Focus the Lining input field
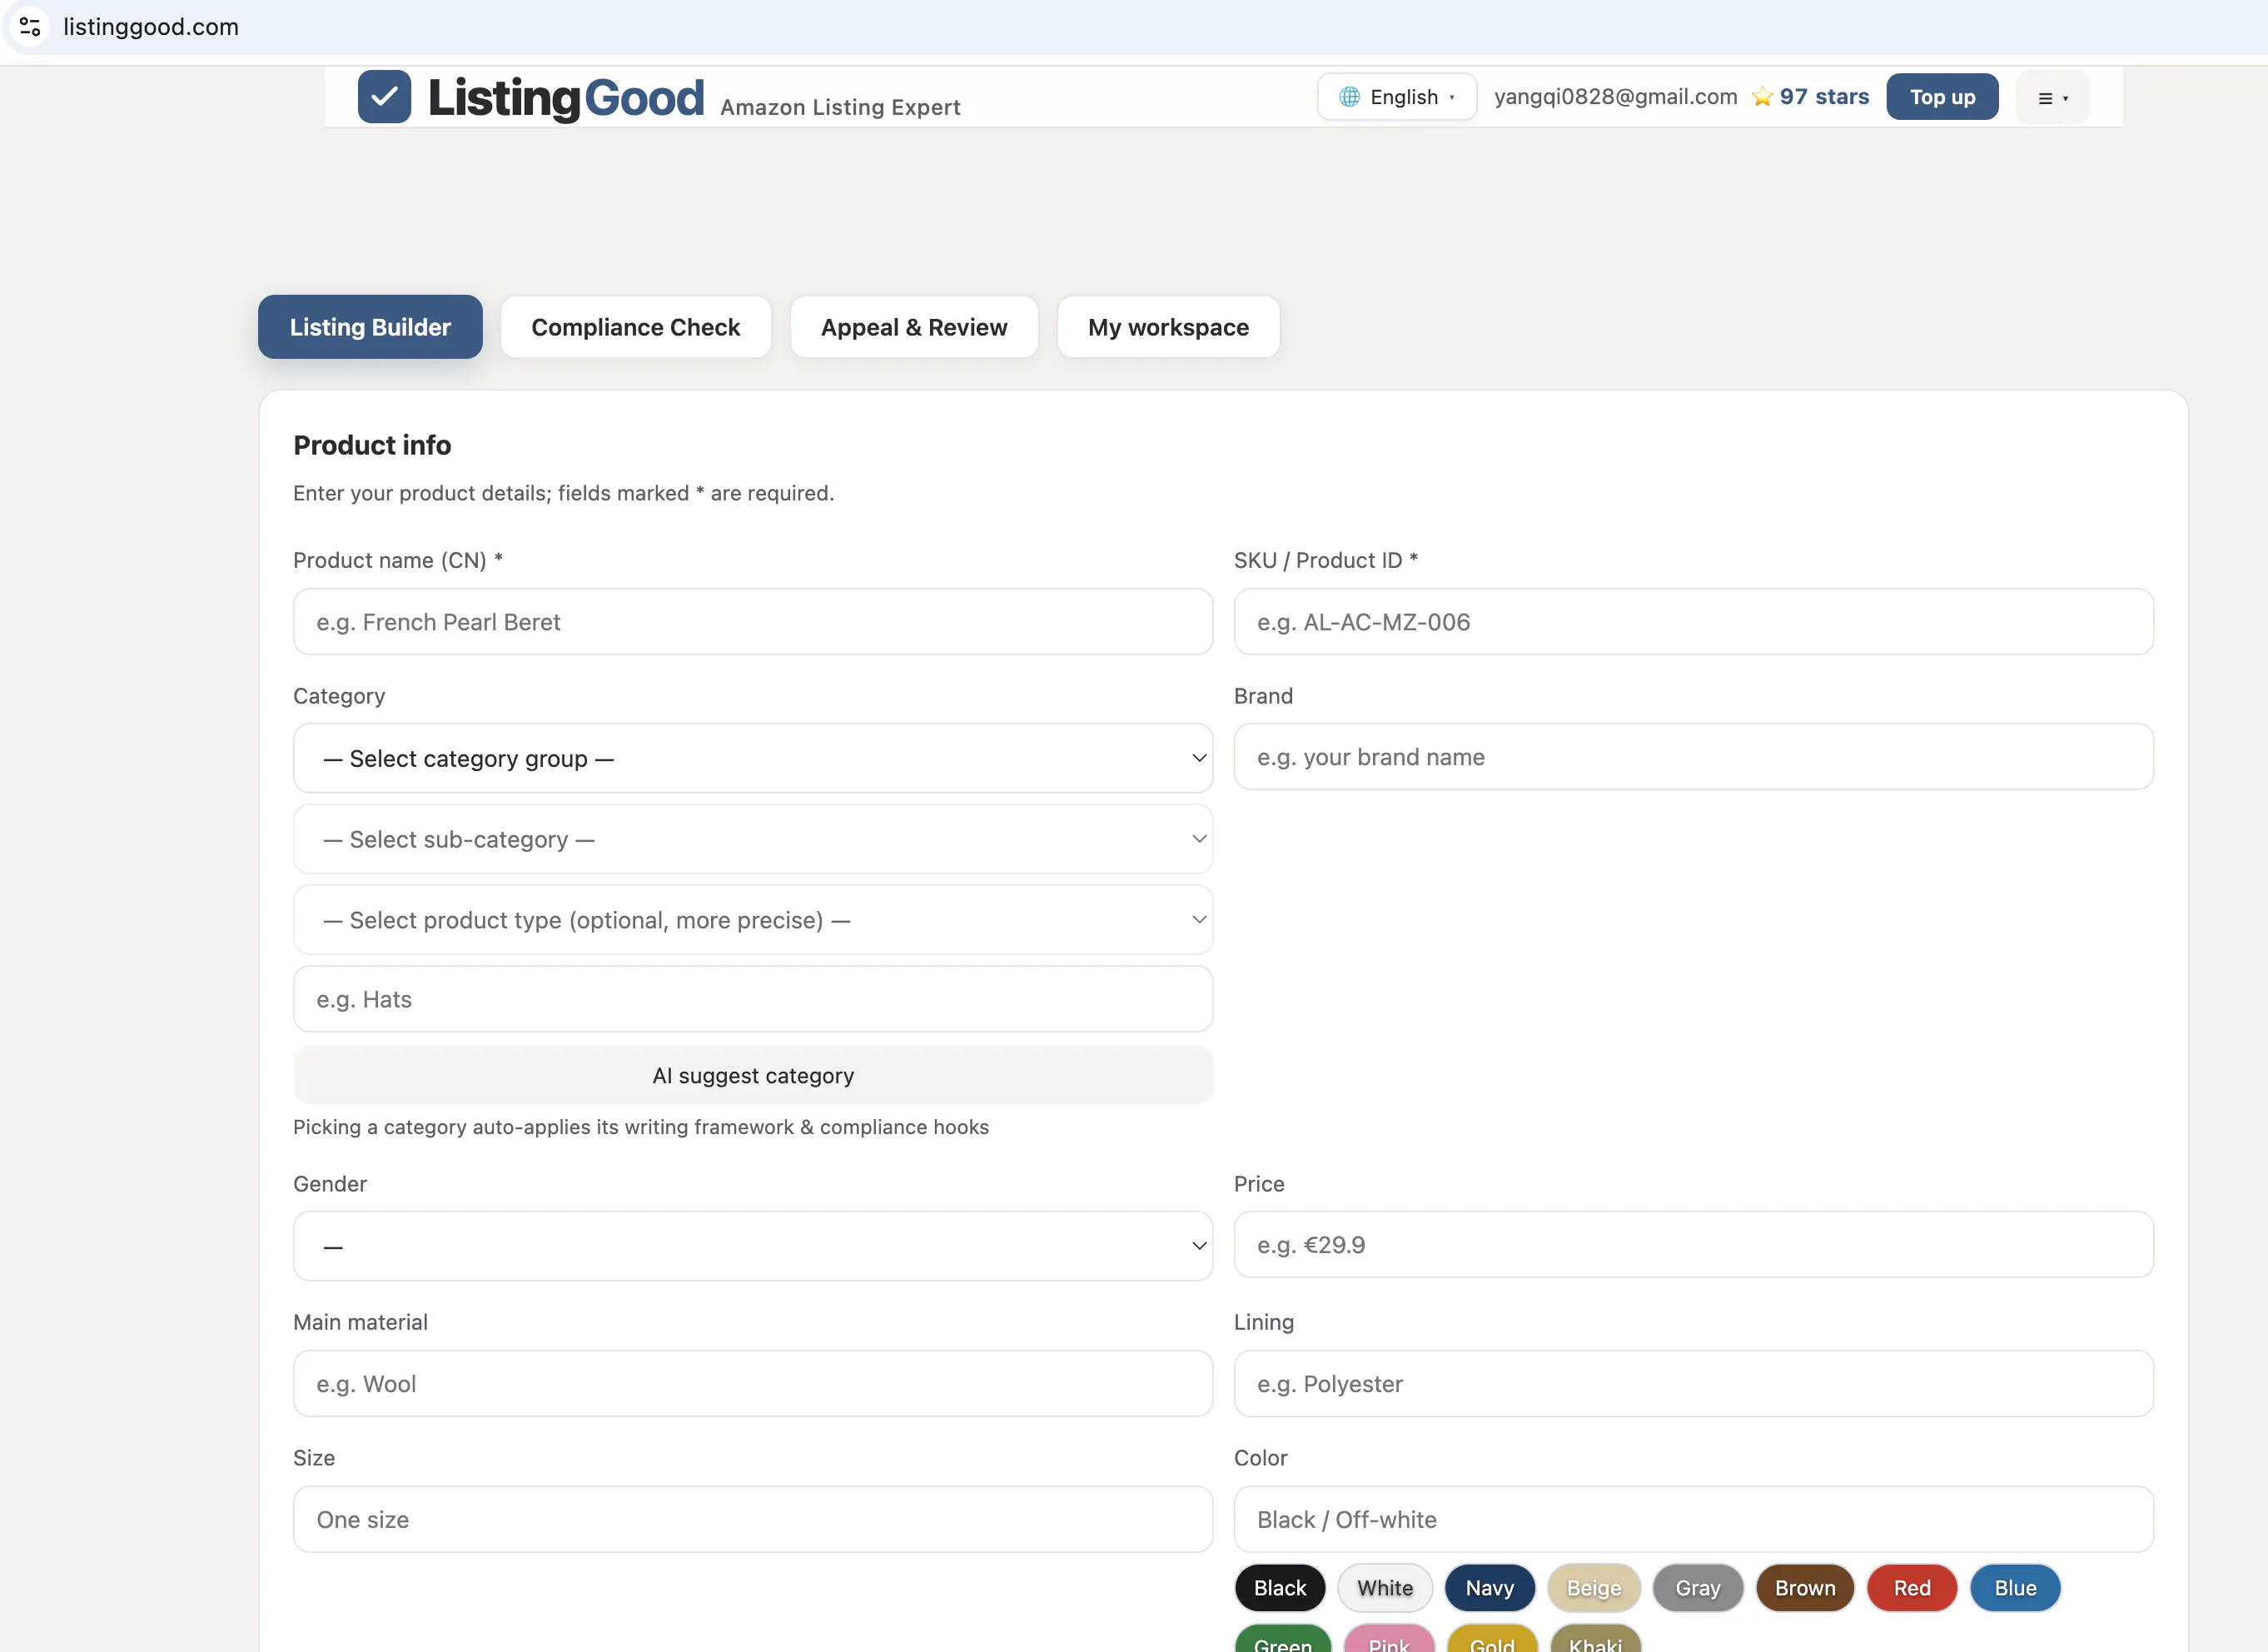 coord(1693,1384)
